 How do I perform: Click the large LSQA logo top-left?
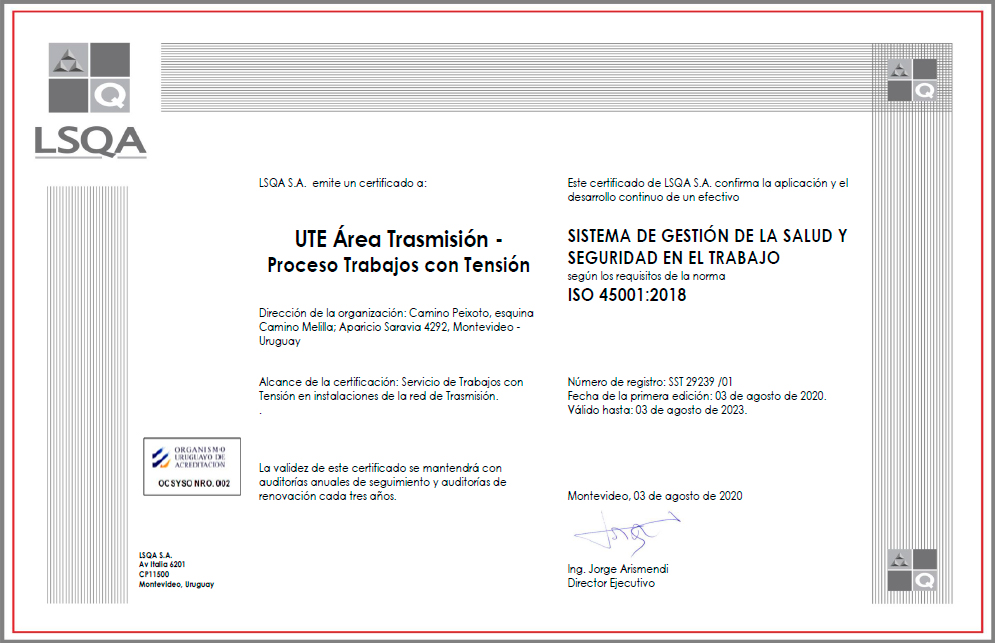tap(89, 100)
